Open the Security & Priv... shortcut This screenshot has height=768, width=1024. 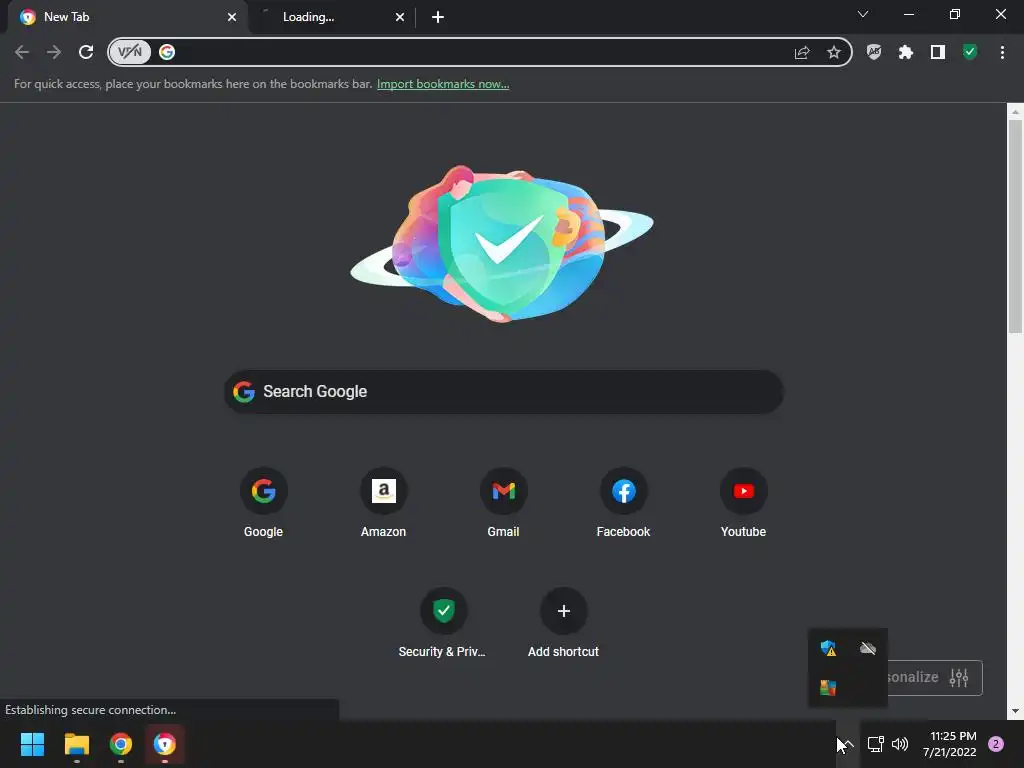pos(443,624)
